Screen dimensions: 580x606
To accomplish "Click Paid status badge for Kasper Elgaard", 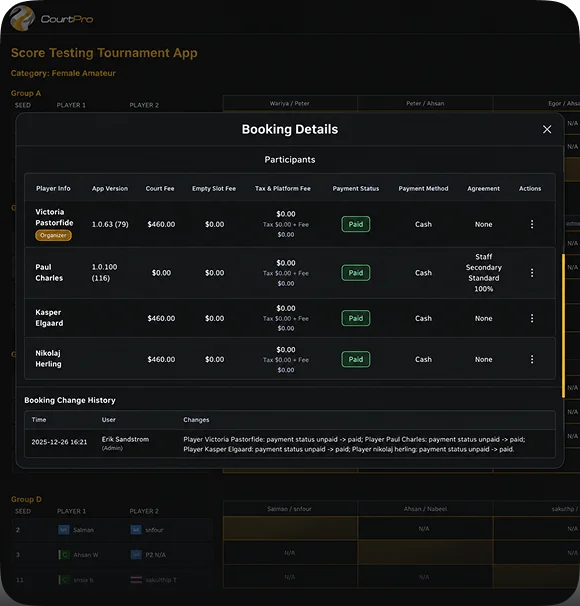I will [x=355, y=318].
